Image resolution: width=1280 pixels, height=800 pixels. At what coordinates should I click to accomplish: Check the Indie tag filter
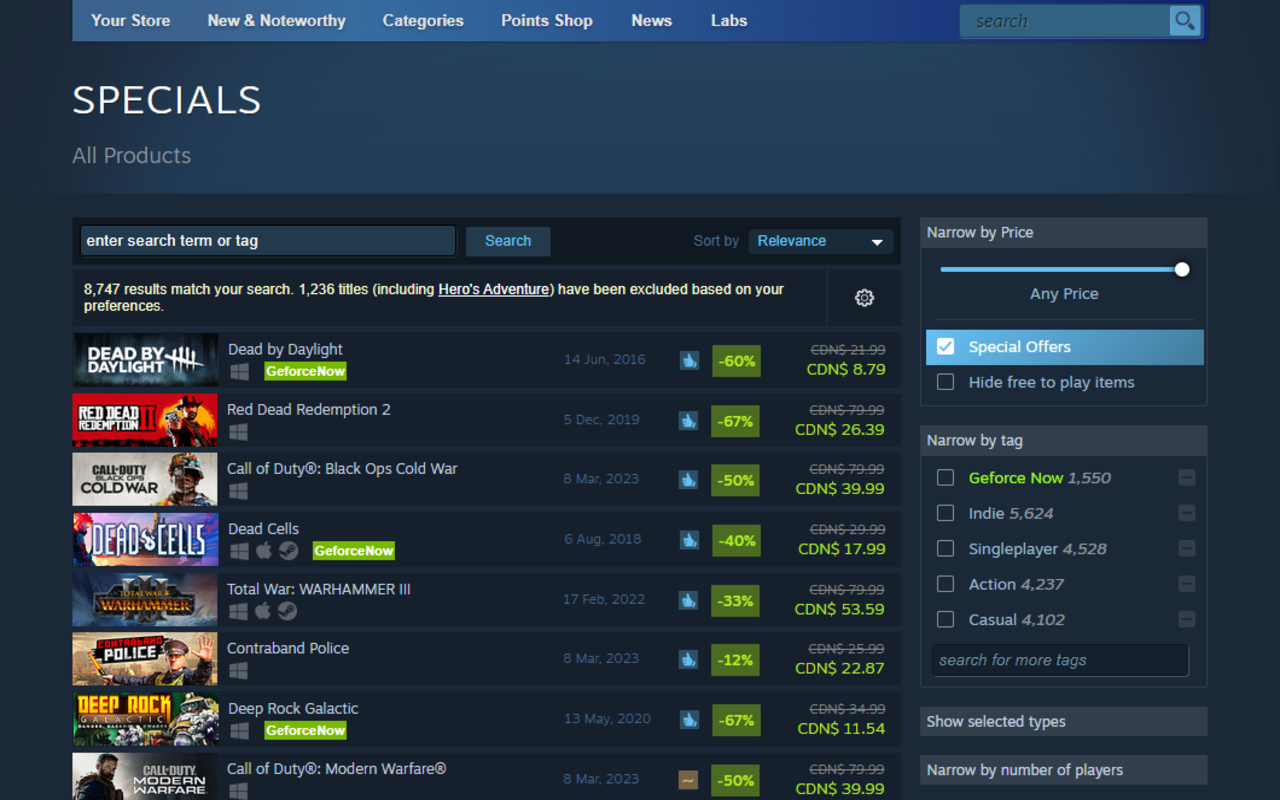945,513
